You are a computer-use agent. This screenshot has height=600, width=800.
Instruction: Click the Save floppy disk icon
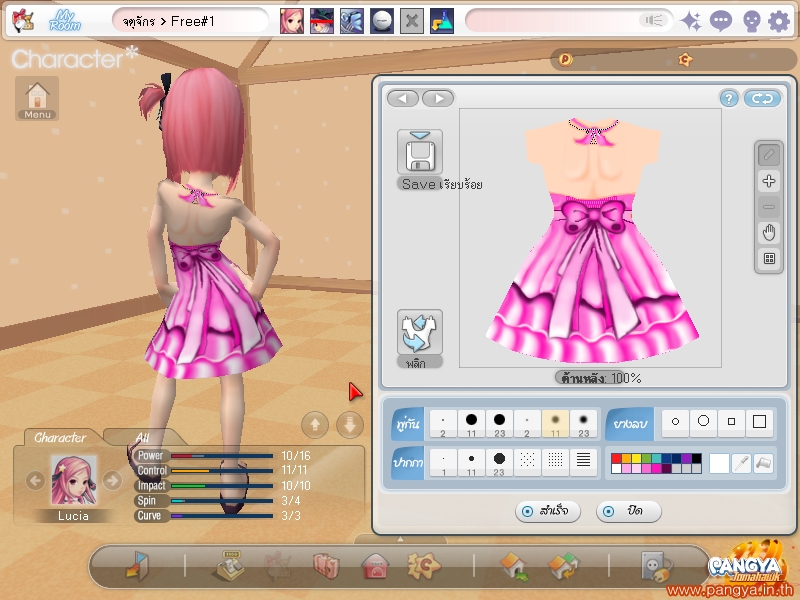pyautogui.click(x=419, y=152)
